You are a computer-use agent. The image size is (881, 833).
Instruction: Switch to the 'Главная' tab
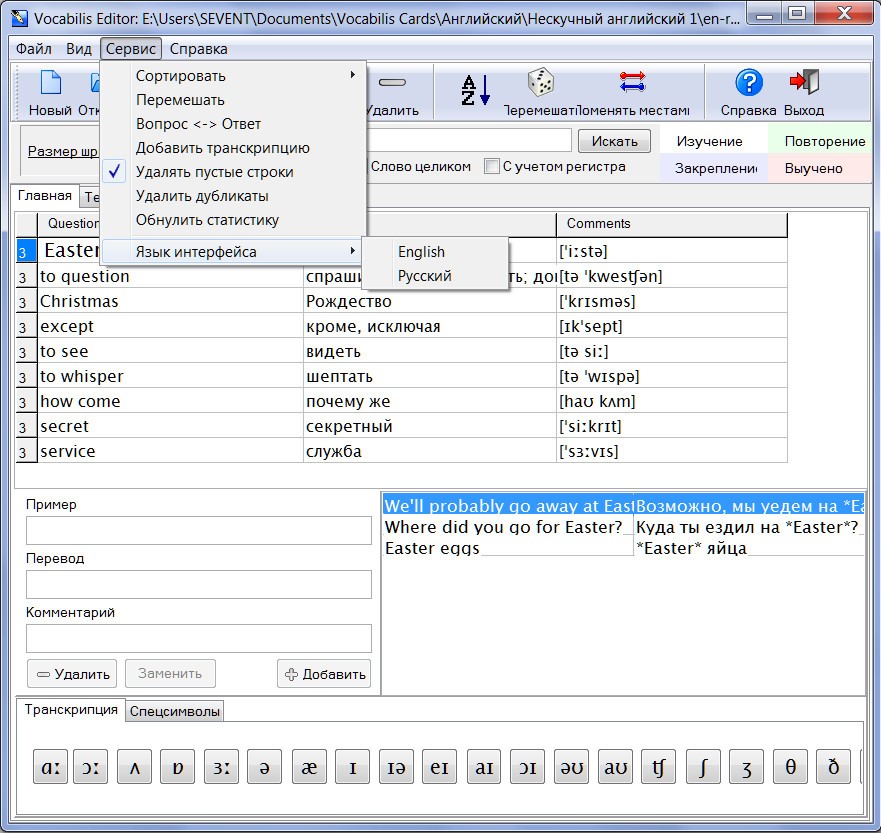click(45, 195)
